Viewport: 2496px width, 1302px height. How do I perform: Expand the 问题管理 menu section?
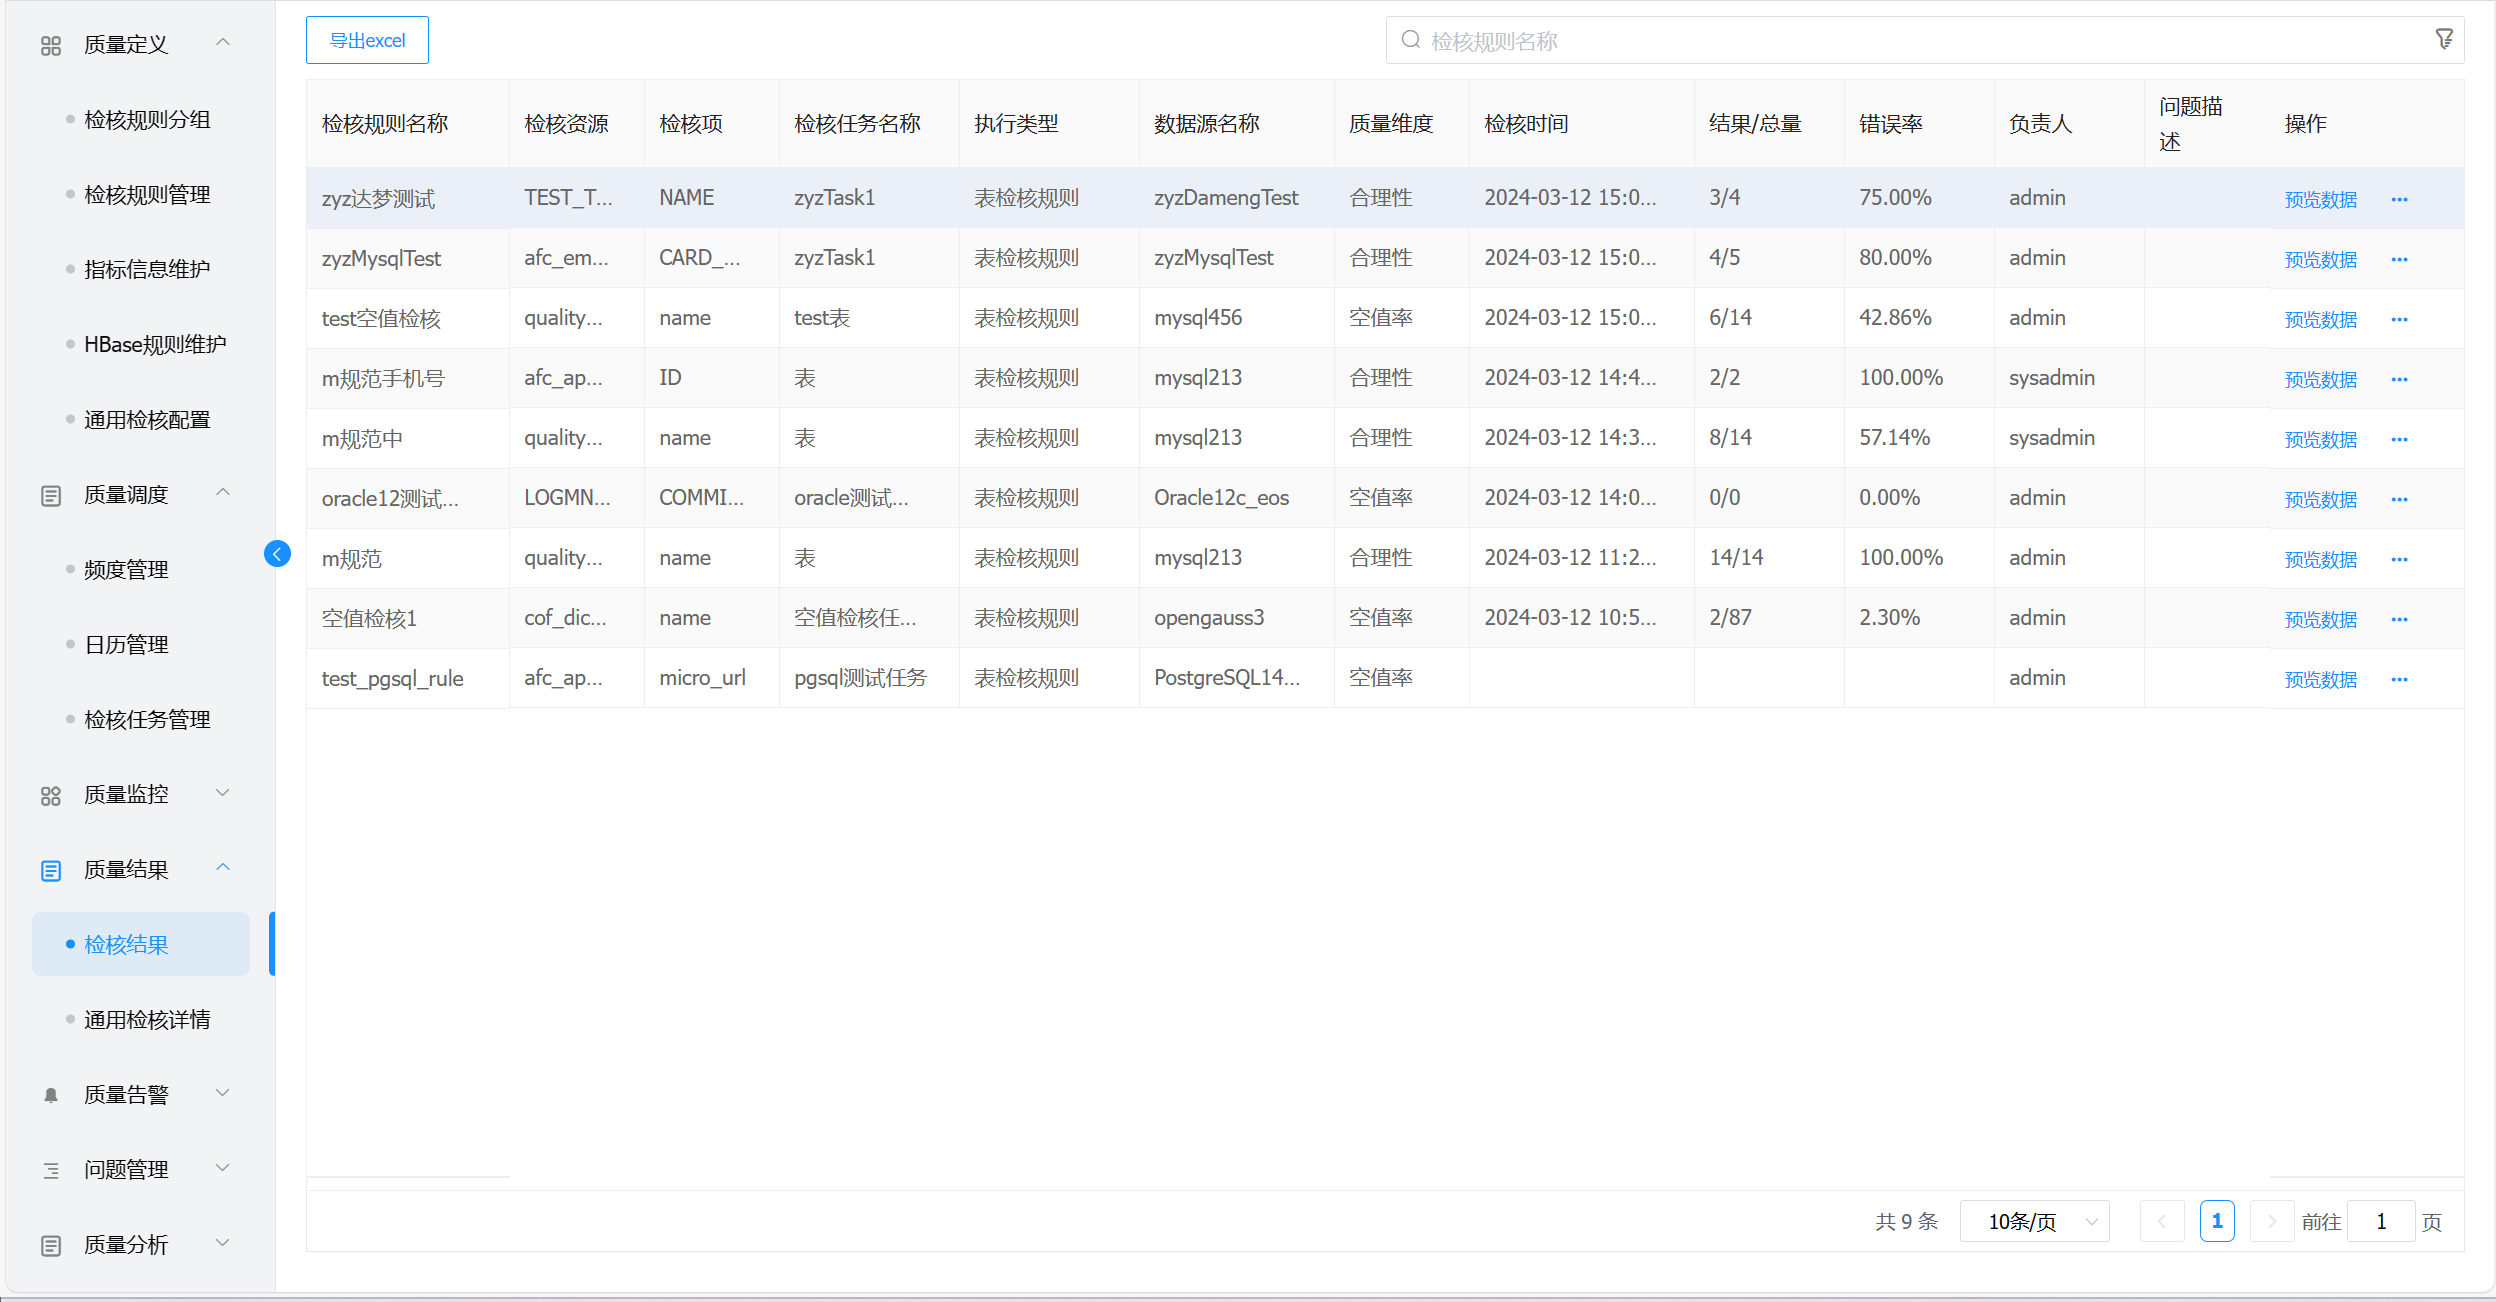pyautogui.click(x=223, y=1168)
